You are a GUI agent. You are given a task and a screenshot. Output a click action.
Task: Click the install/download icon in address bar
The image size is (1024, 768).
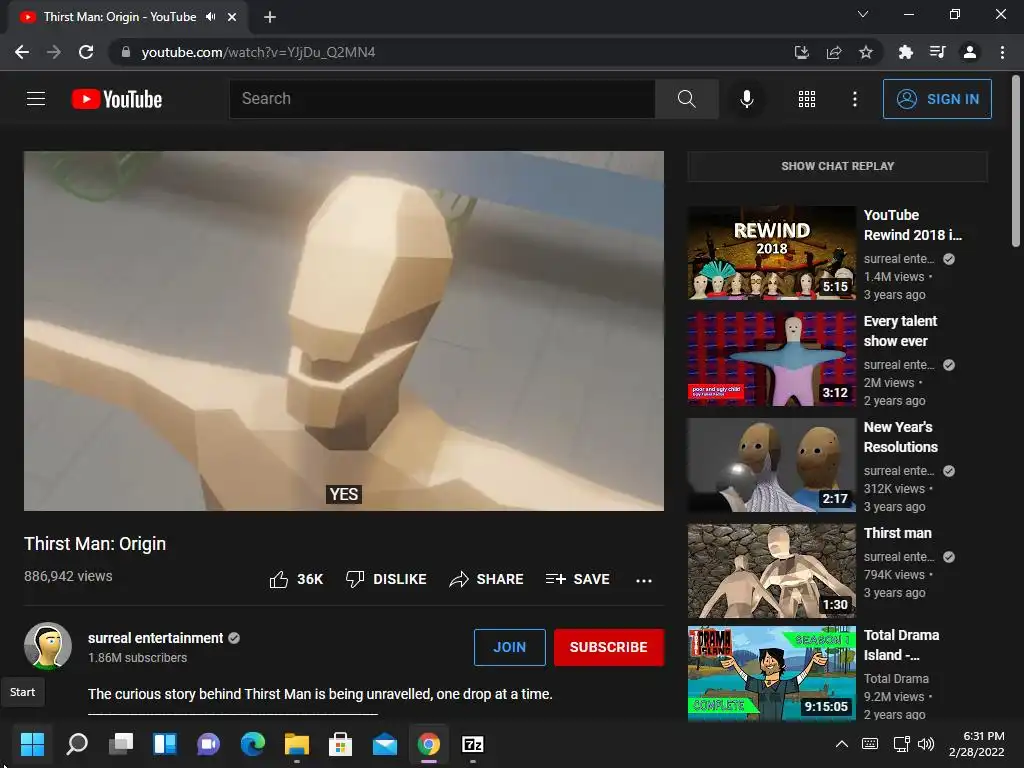click(801, 52)
